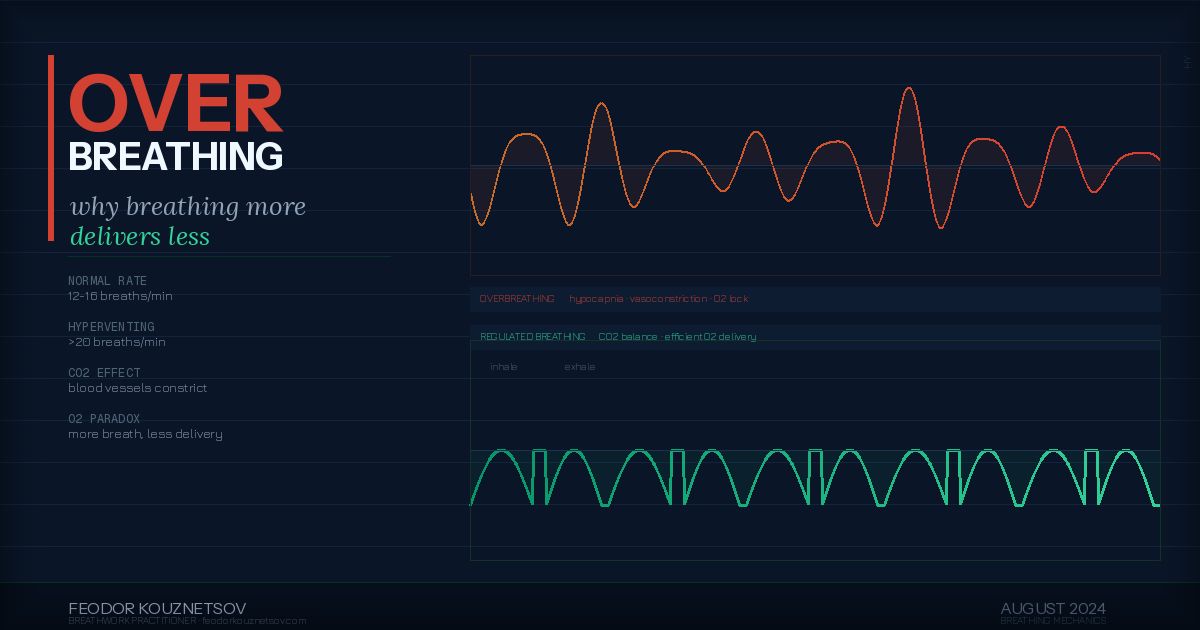1200x630 pixels.
Task: Click the white BREATHING title text
Action: tap(175, 157)
